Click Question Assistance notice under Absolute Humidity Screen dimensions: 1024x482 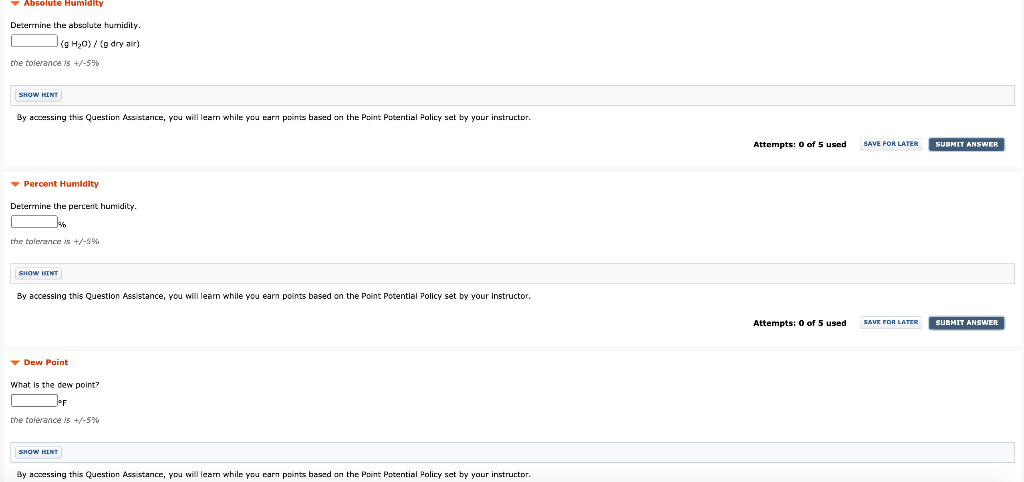pyautogui.click(x=274, y=118)
